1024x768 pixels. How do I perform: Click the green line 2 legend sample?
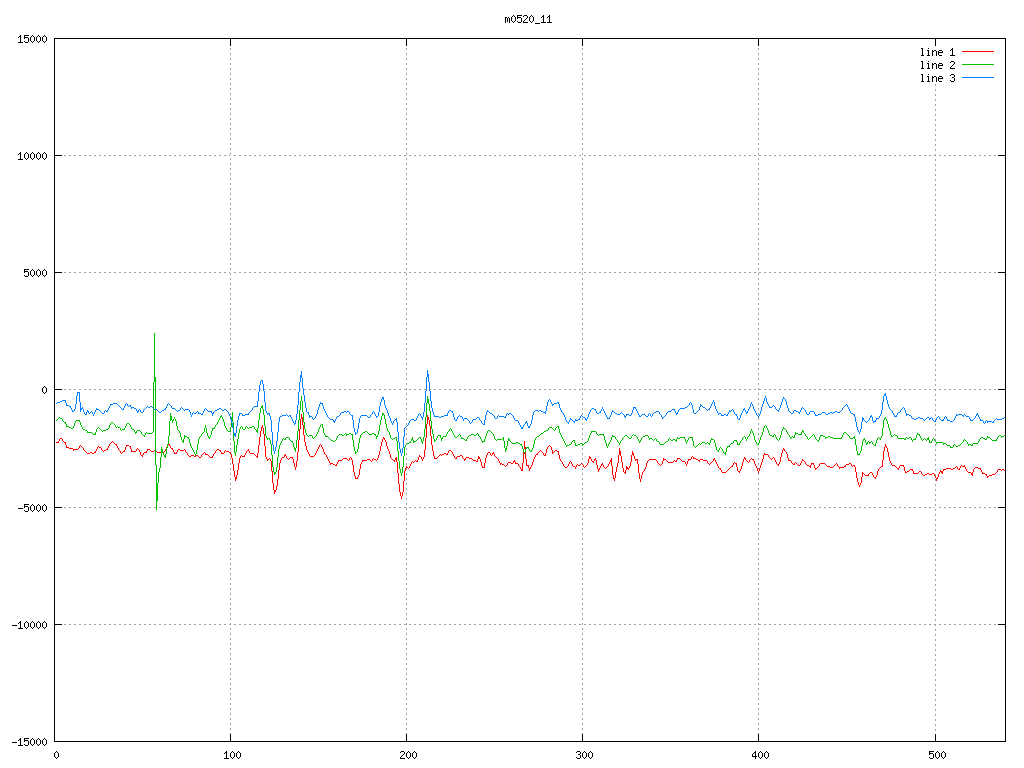[x=978, y=65]
